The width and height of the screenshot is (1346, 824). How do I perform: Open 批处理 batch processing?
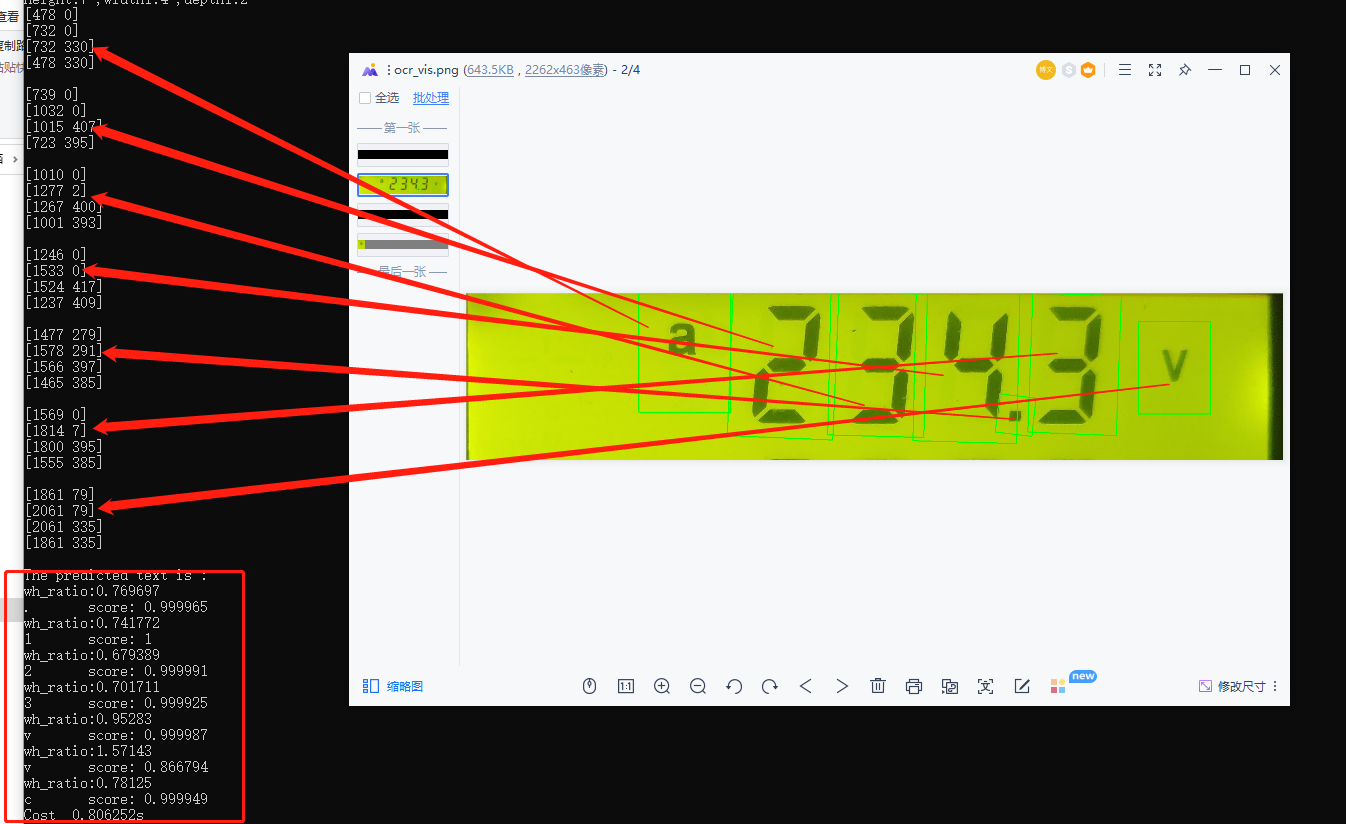430,98
